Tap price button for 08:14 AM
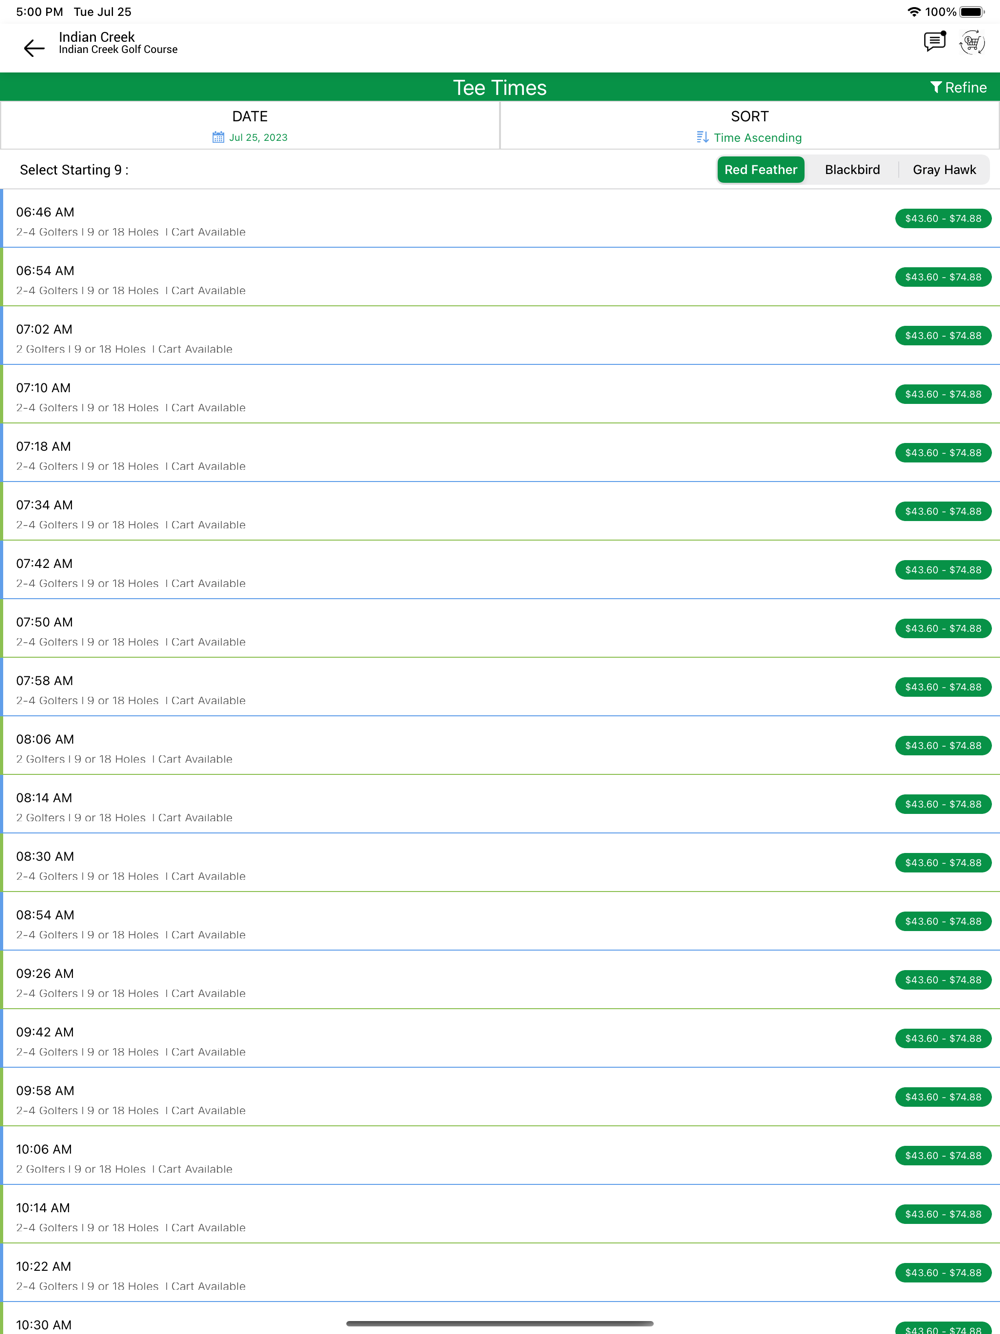 [943, 804]
